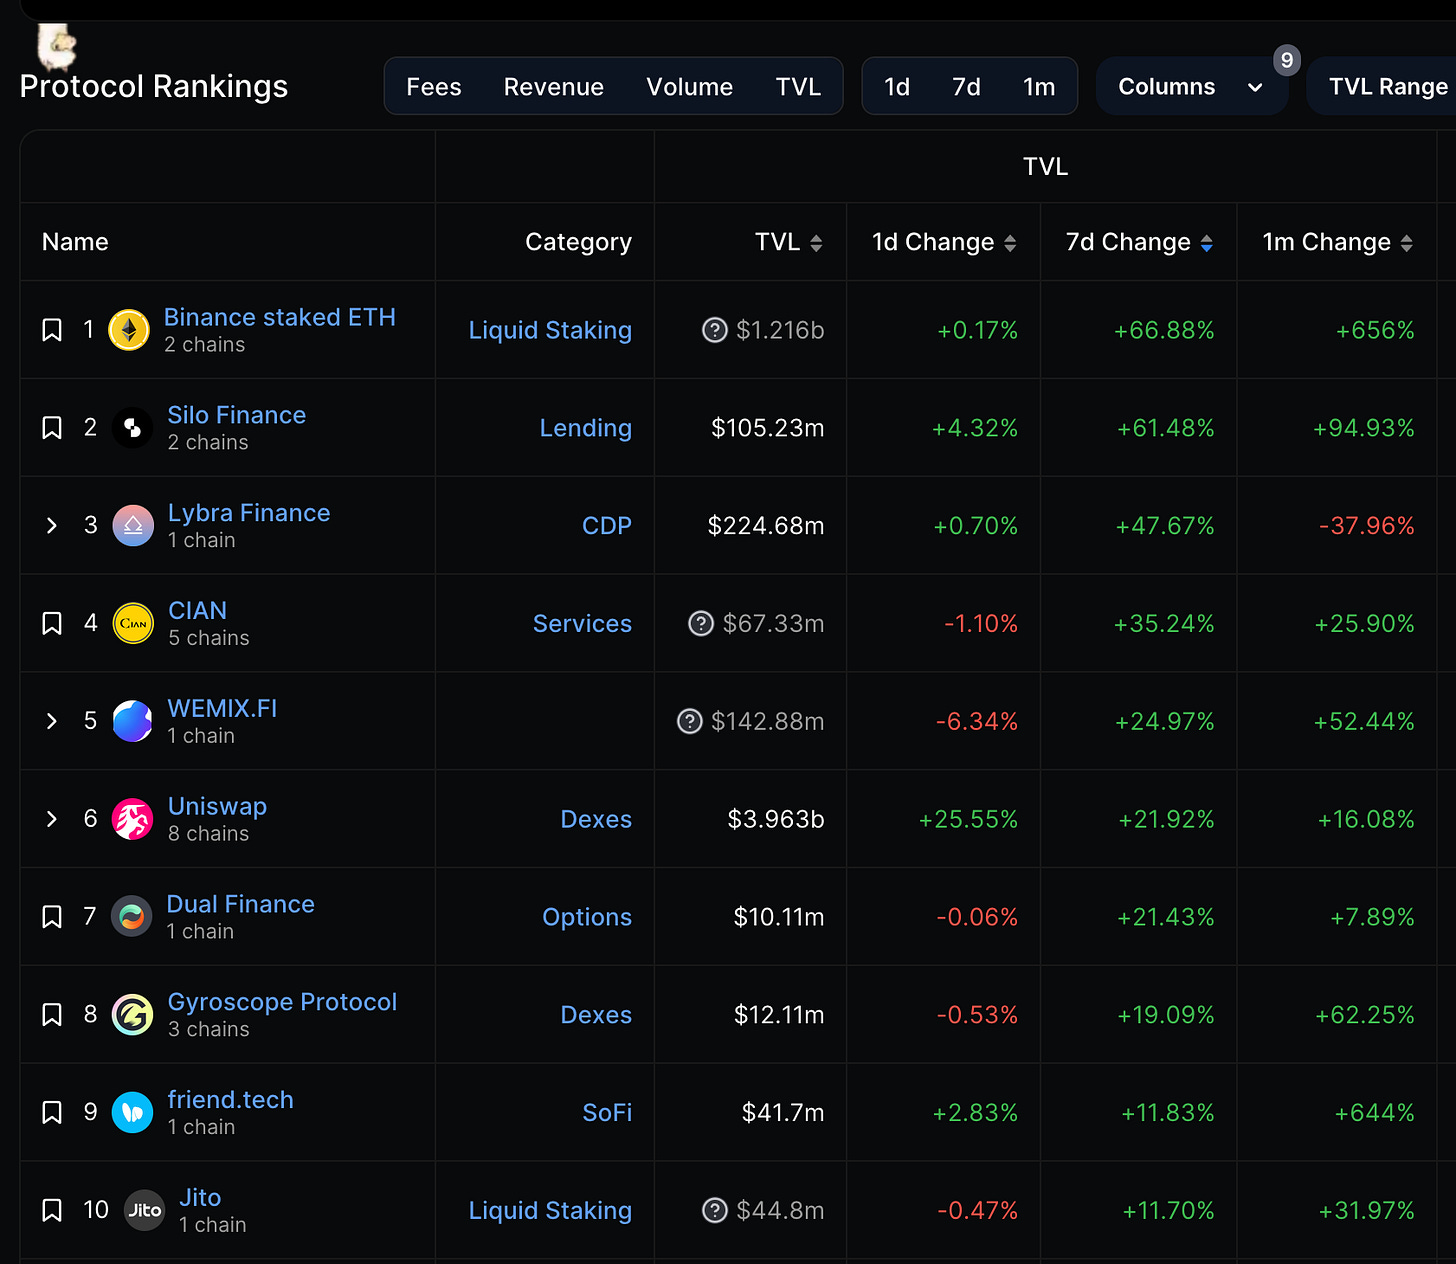Sort table by 1m Change

1406,243
